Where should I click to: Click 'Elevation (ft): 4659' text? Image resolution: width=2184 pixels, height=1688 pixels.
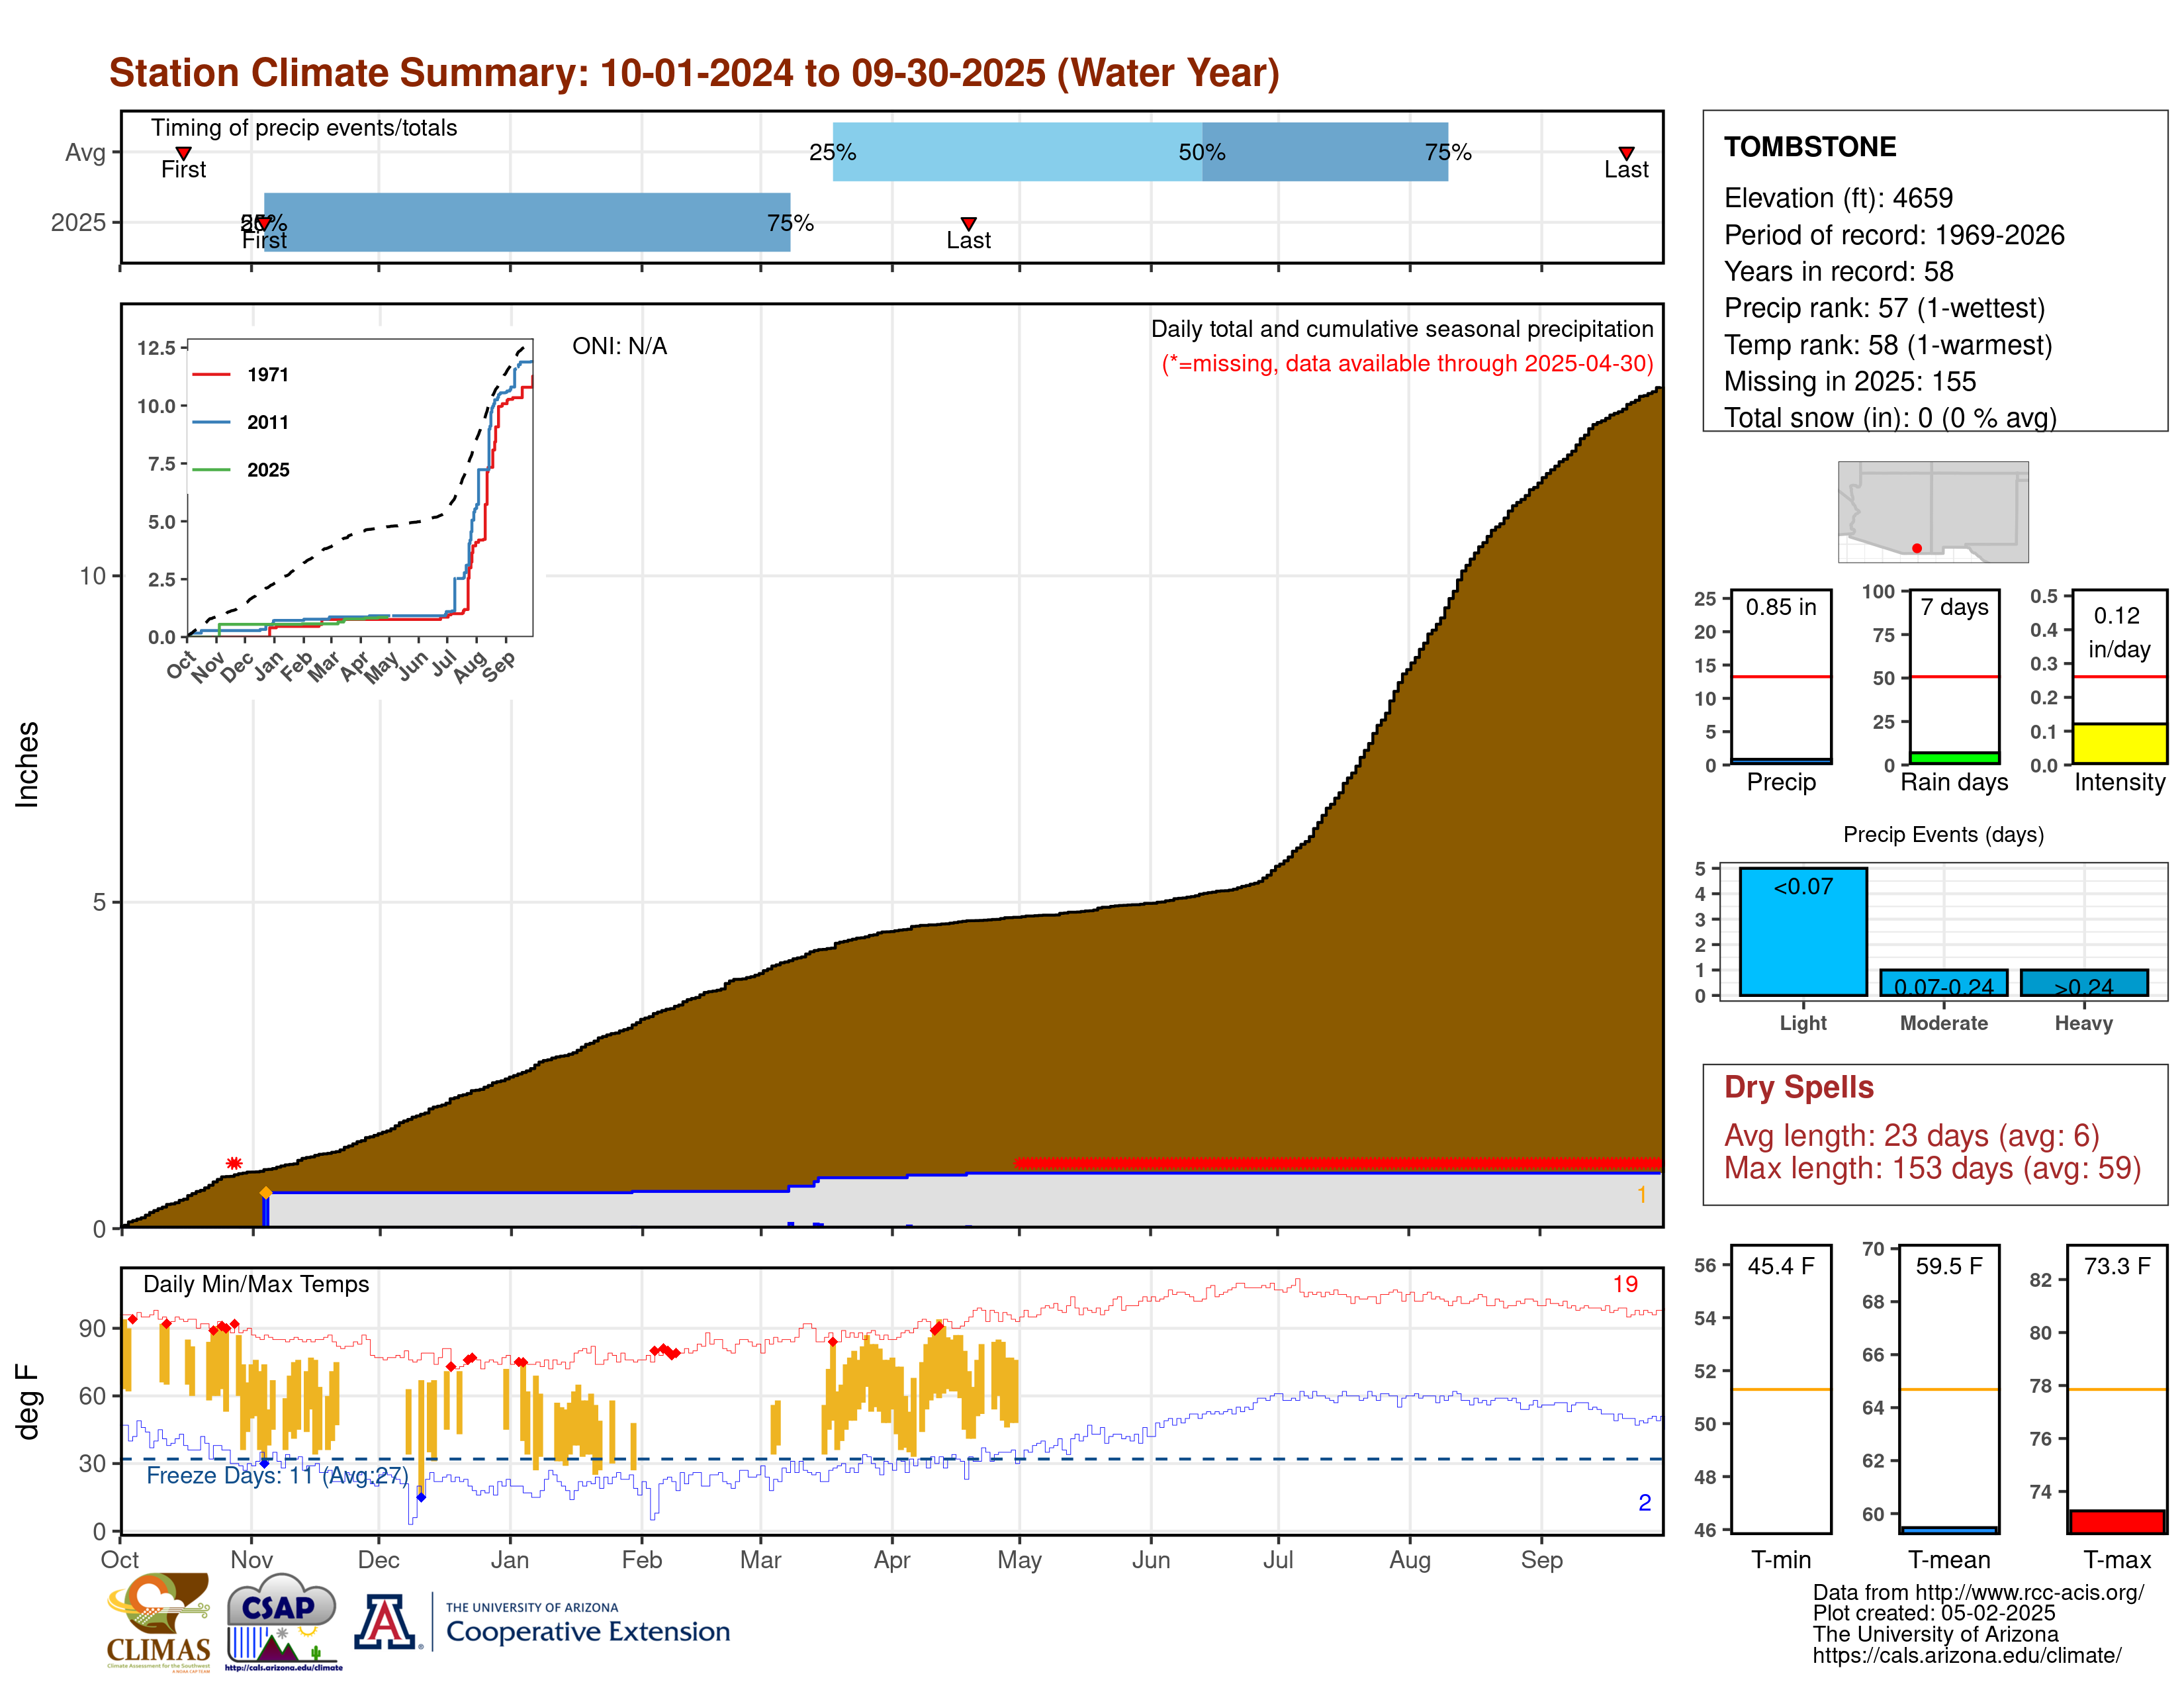1838,198
